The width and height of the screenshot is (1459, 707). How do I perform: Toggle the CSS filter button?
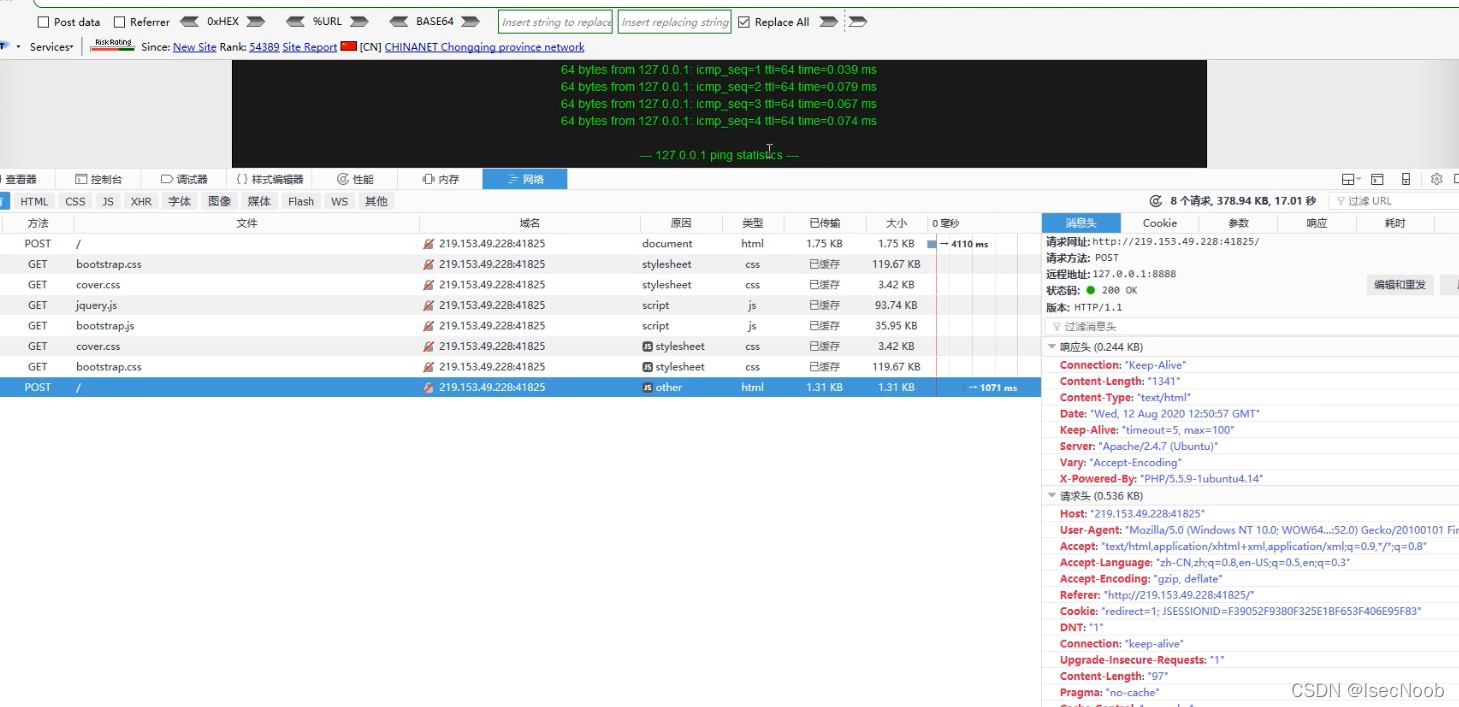[x=76, y=201]
